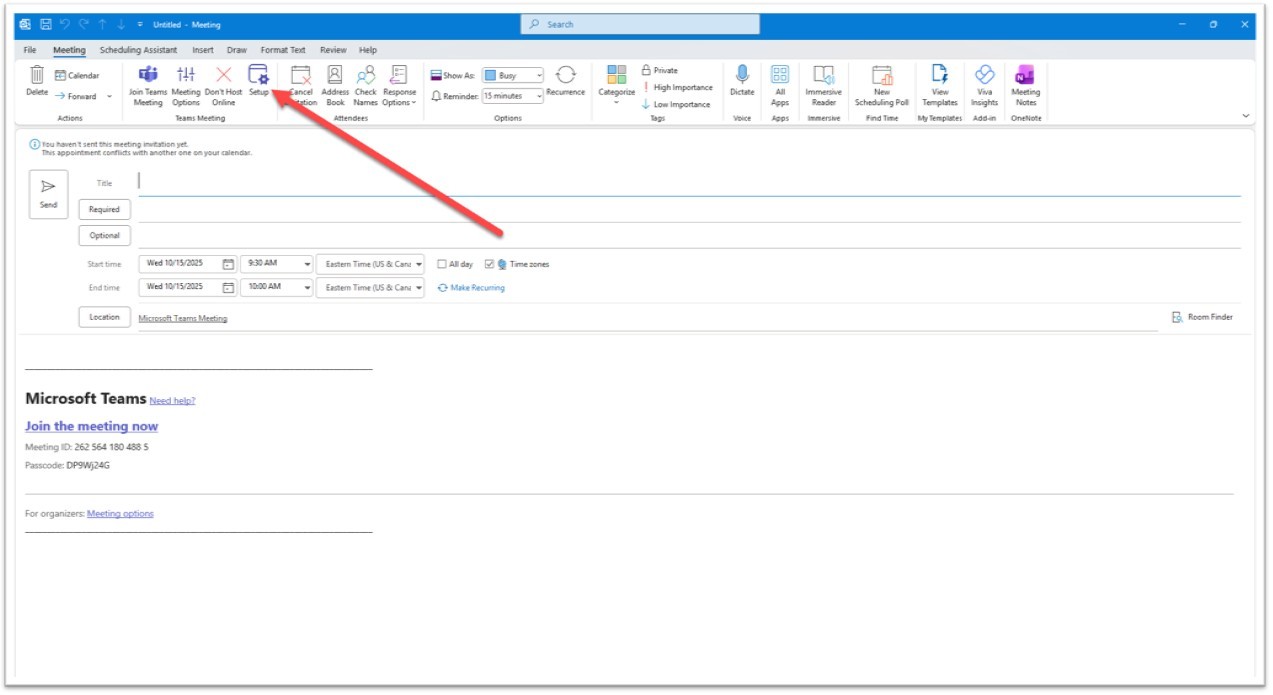Image resolution: width=1273 pixels, height=695 pixels.
Task: Open the Format Text tab
Action: click(283, 50)
